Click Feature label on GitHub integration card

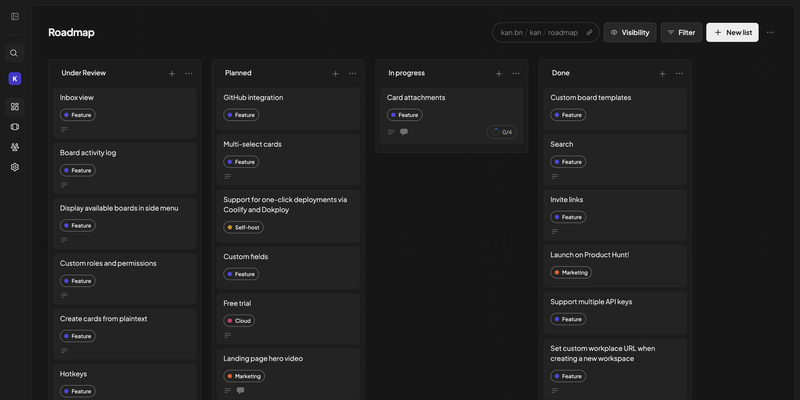tap(241, 115)
